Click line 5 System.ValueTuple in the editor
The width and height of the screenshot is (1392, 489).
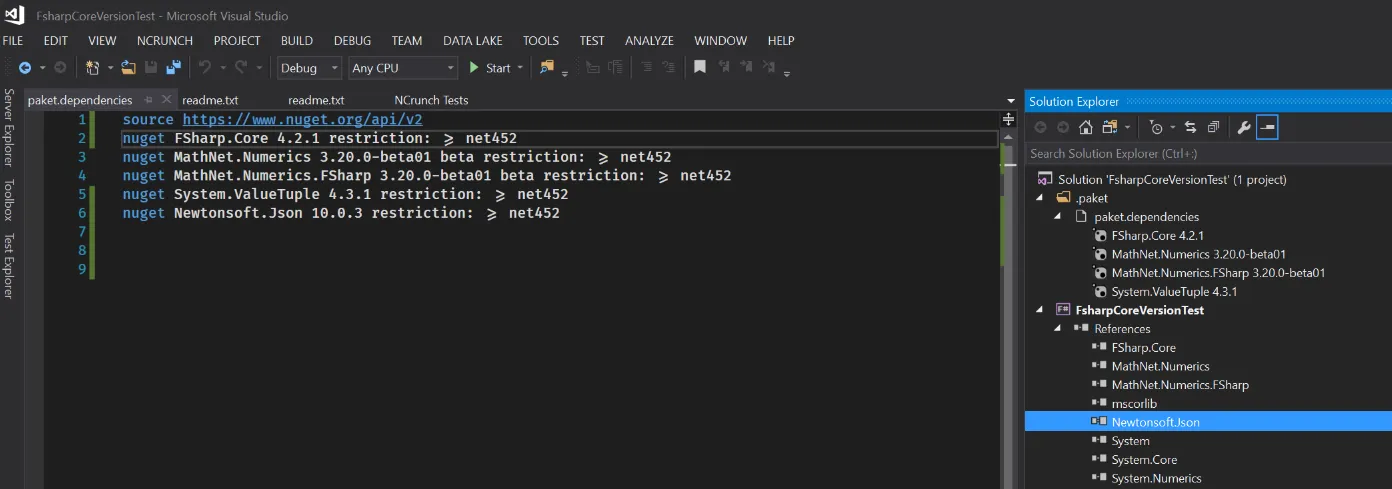coord(345,194)
